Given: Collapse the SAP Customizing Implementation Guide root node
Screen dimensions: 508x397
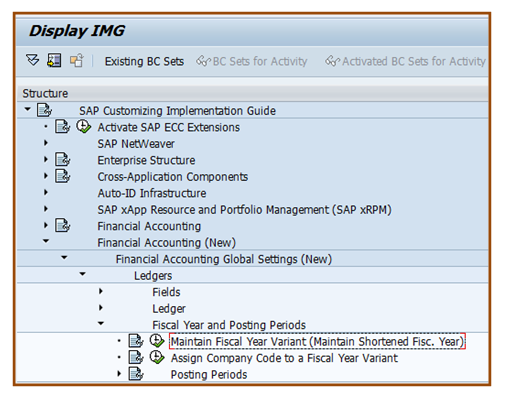Looking at the screenshot, I should 28,109.
